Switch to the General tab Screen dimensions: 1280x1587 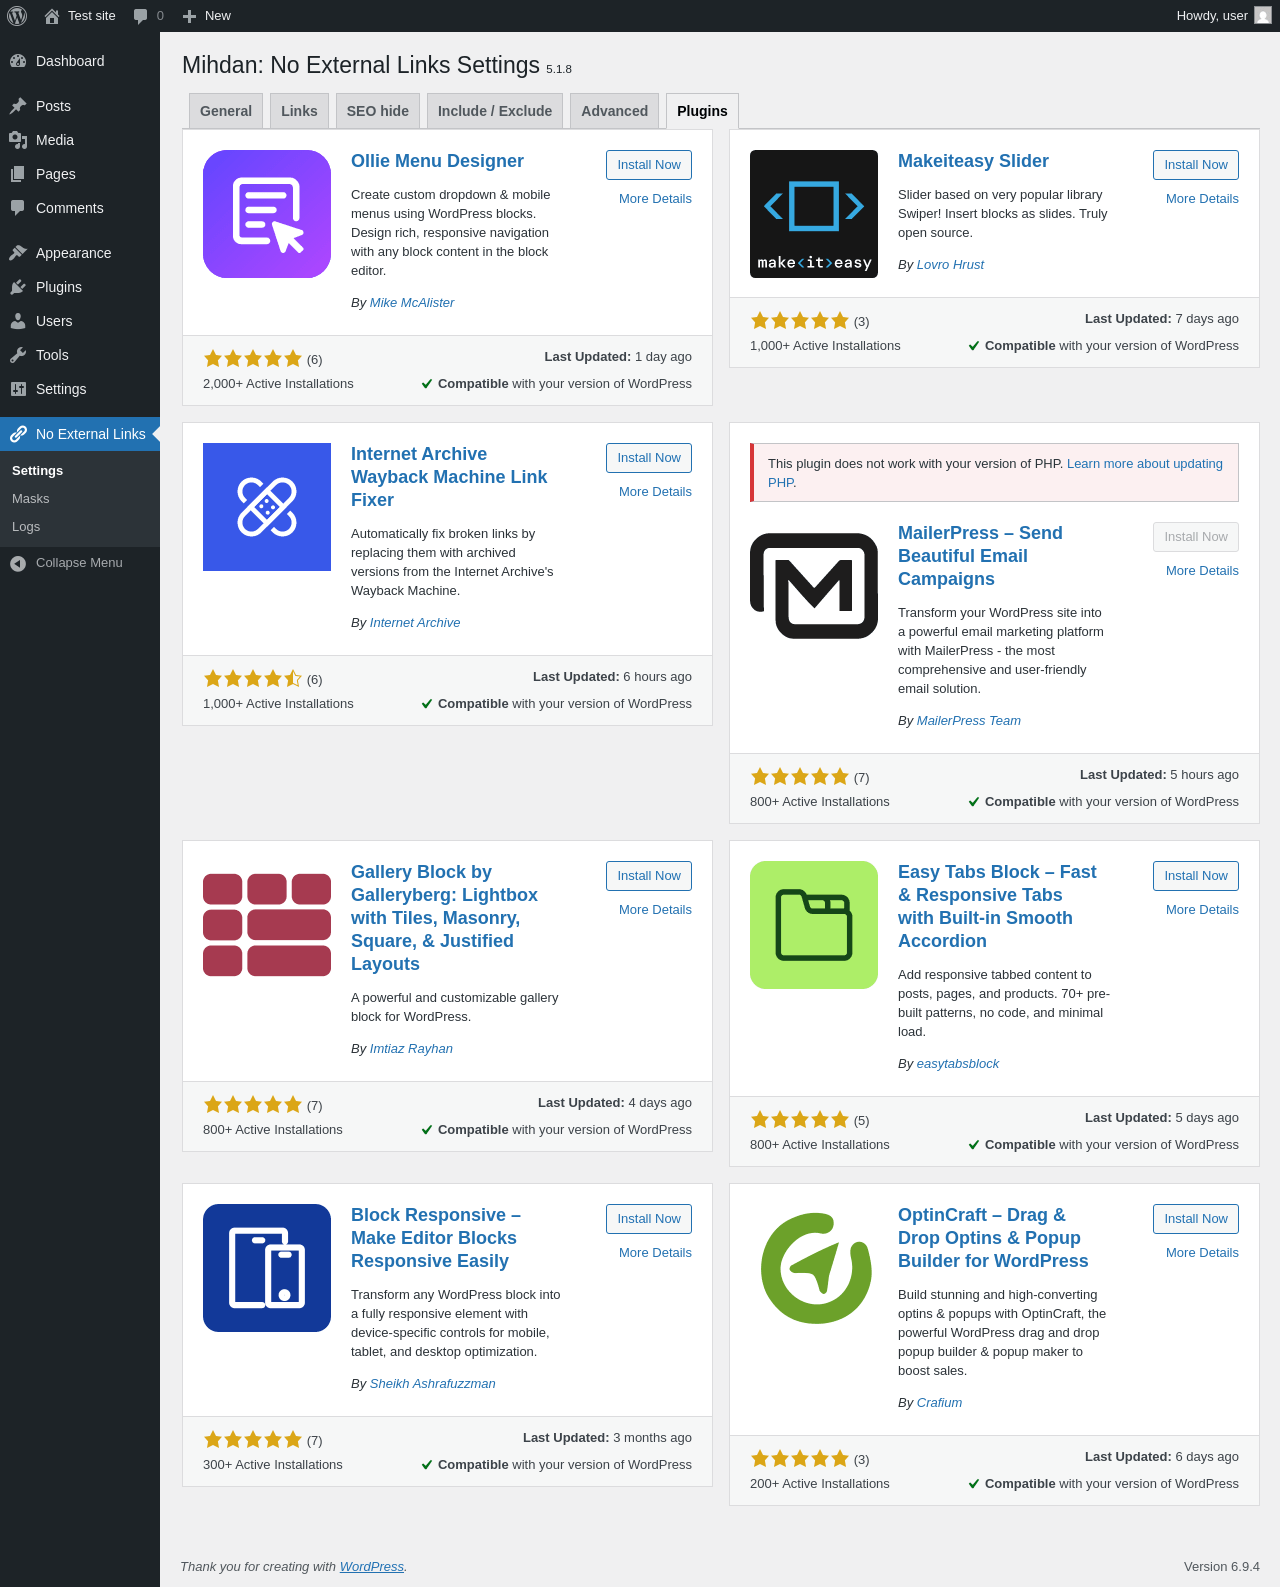[x=226, y=111]
